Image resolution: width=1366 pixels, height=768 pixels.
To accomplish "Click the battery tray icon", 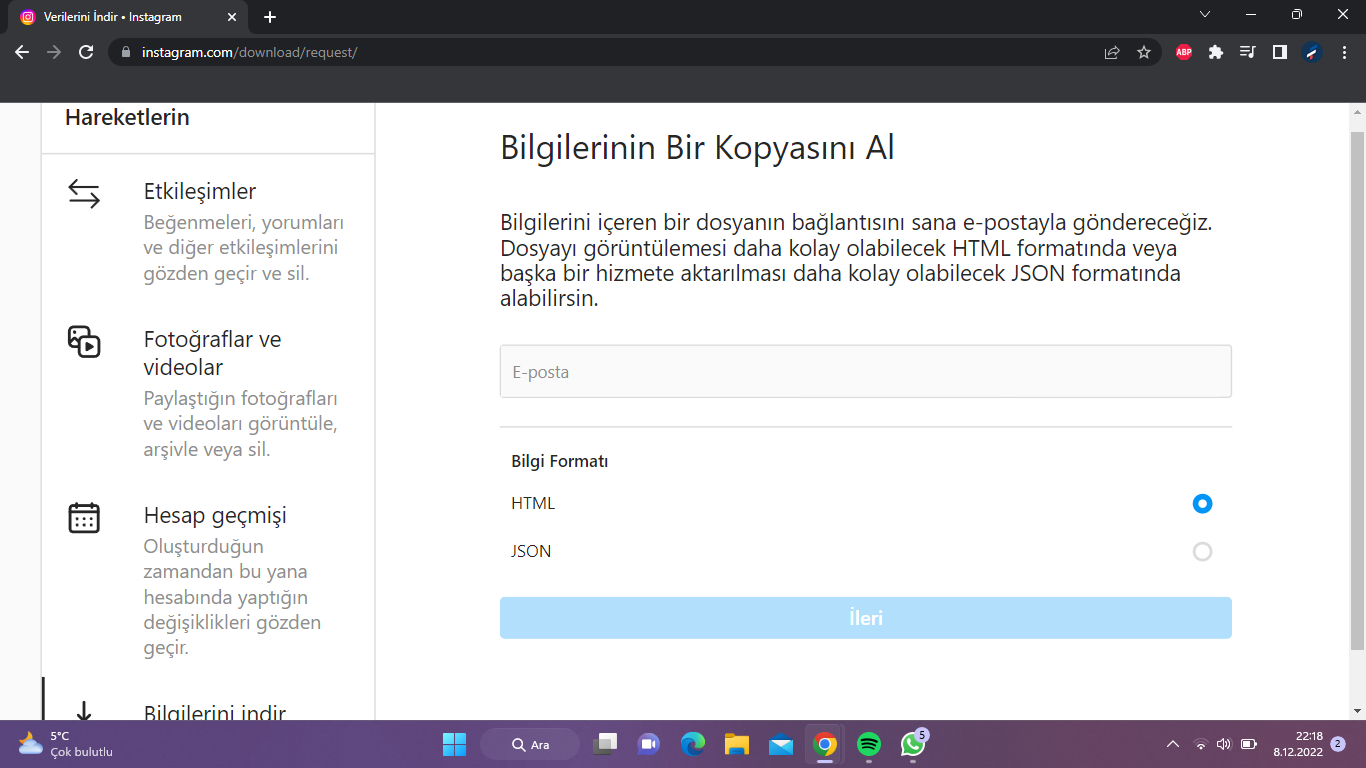I will tap(1249, 744).
